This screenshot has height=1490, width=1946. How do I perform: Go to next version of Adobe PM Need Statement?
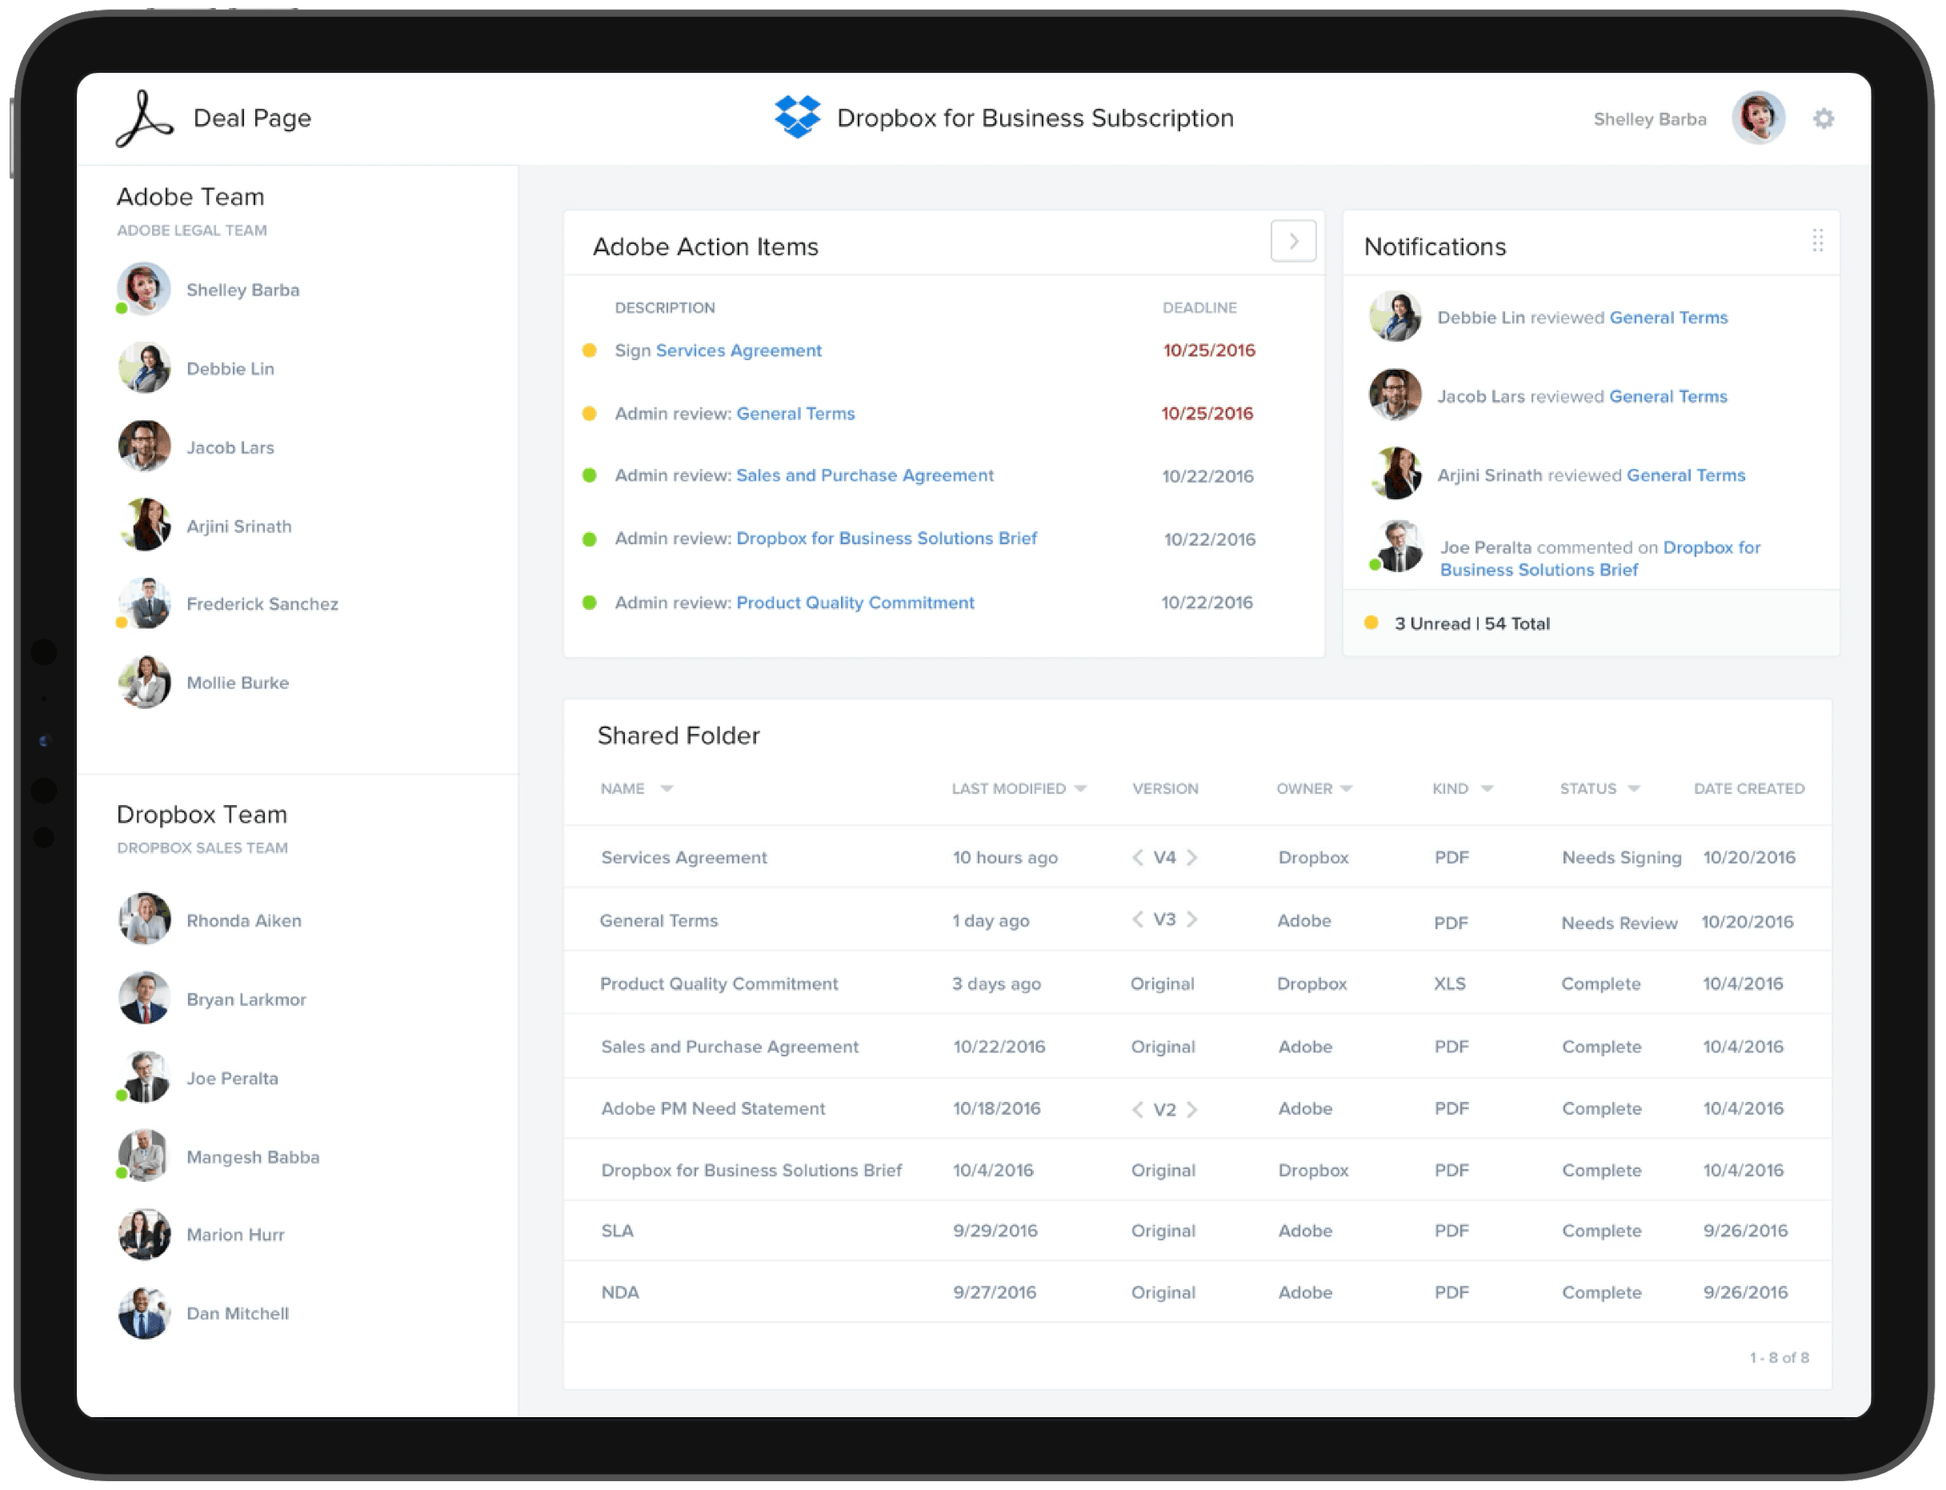click(x=1192, y=1109)
